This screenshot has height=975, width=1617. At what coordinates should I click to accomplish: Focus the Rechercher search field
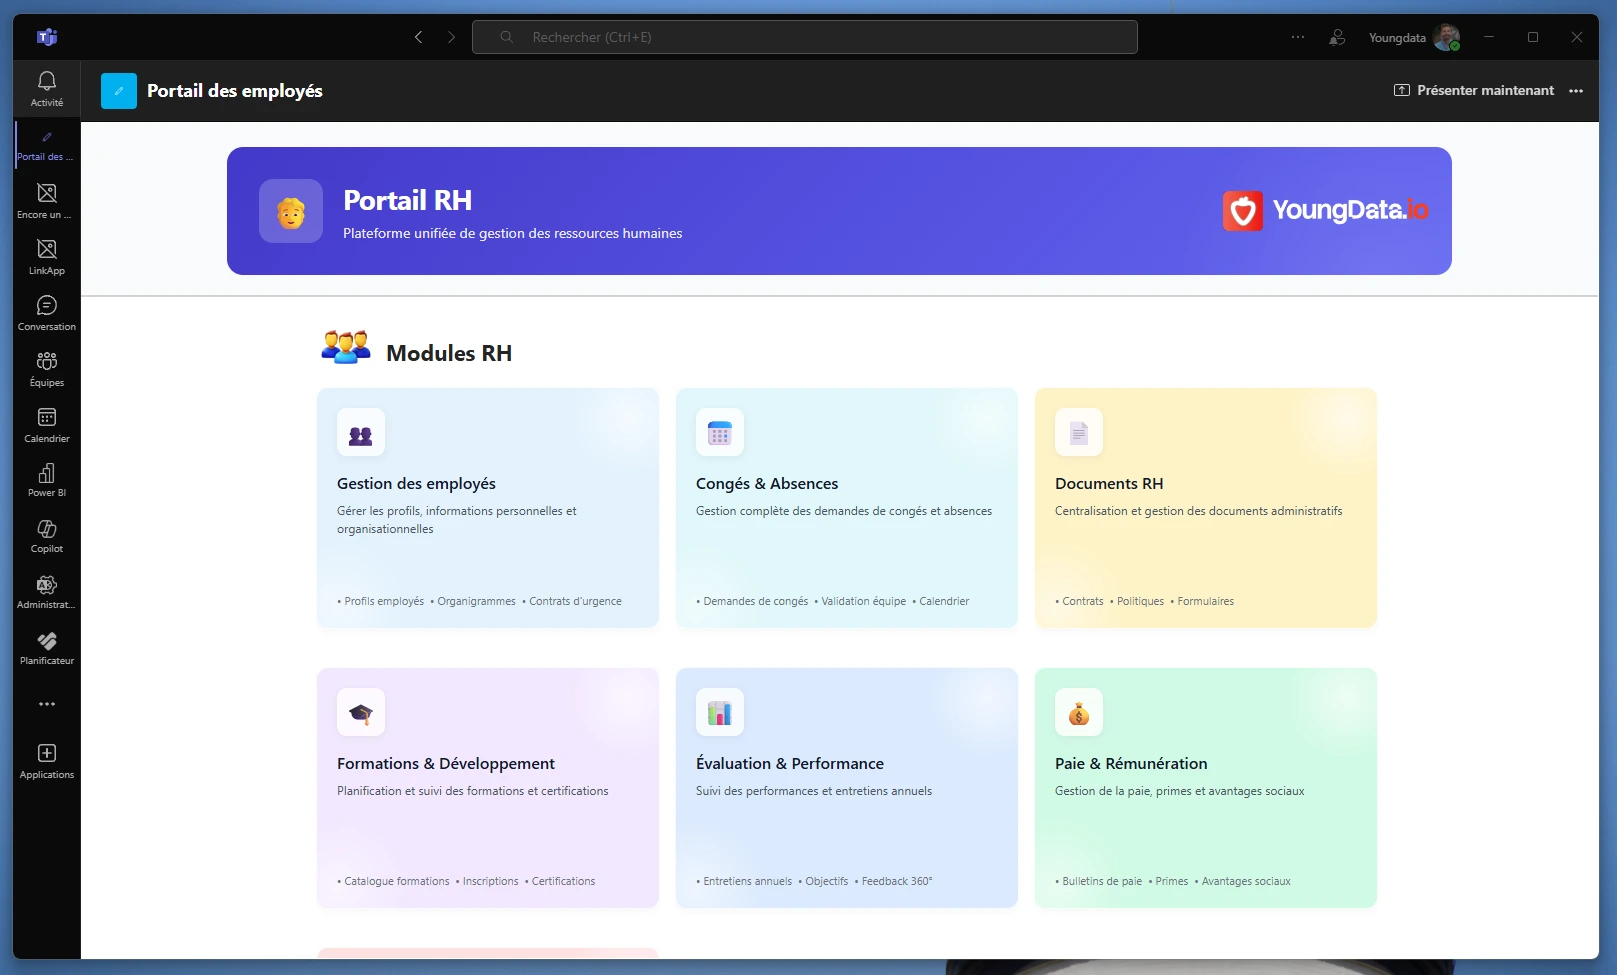(x=805, y=37)
